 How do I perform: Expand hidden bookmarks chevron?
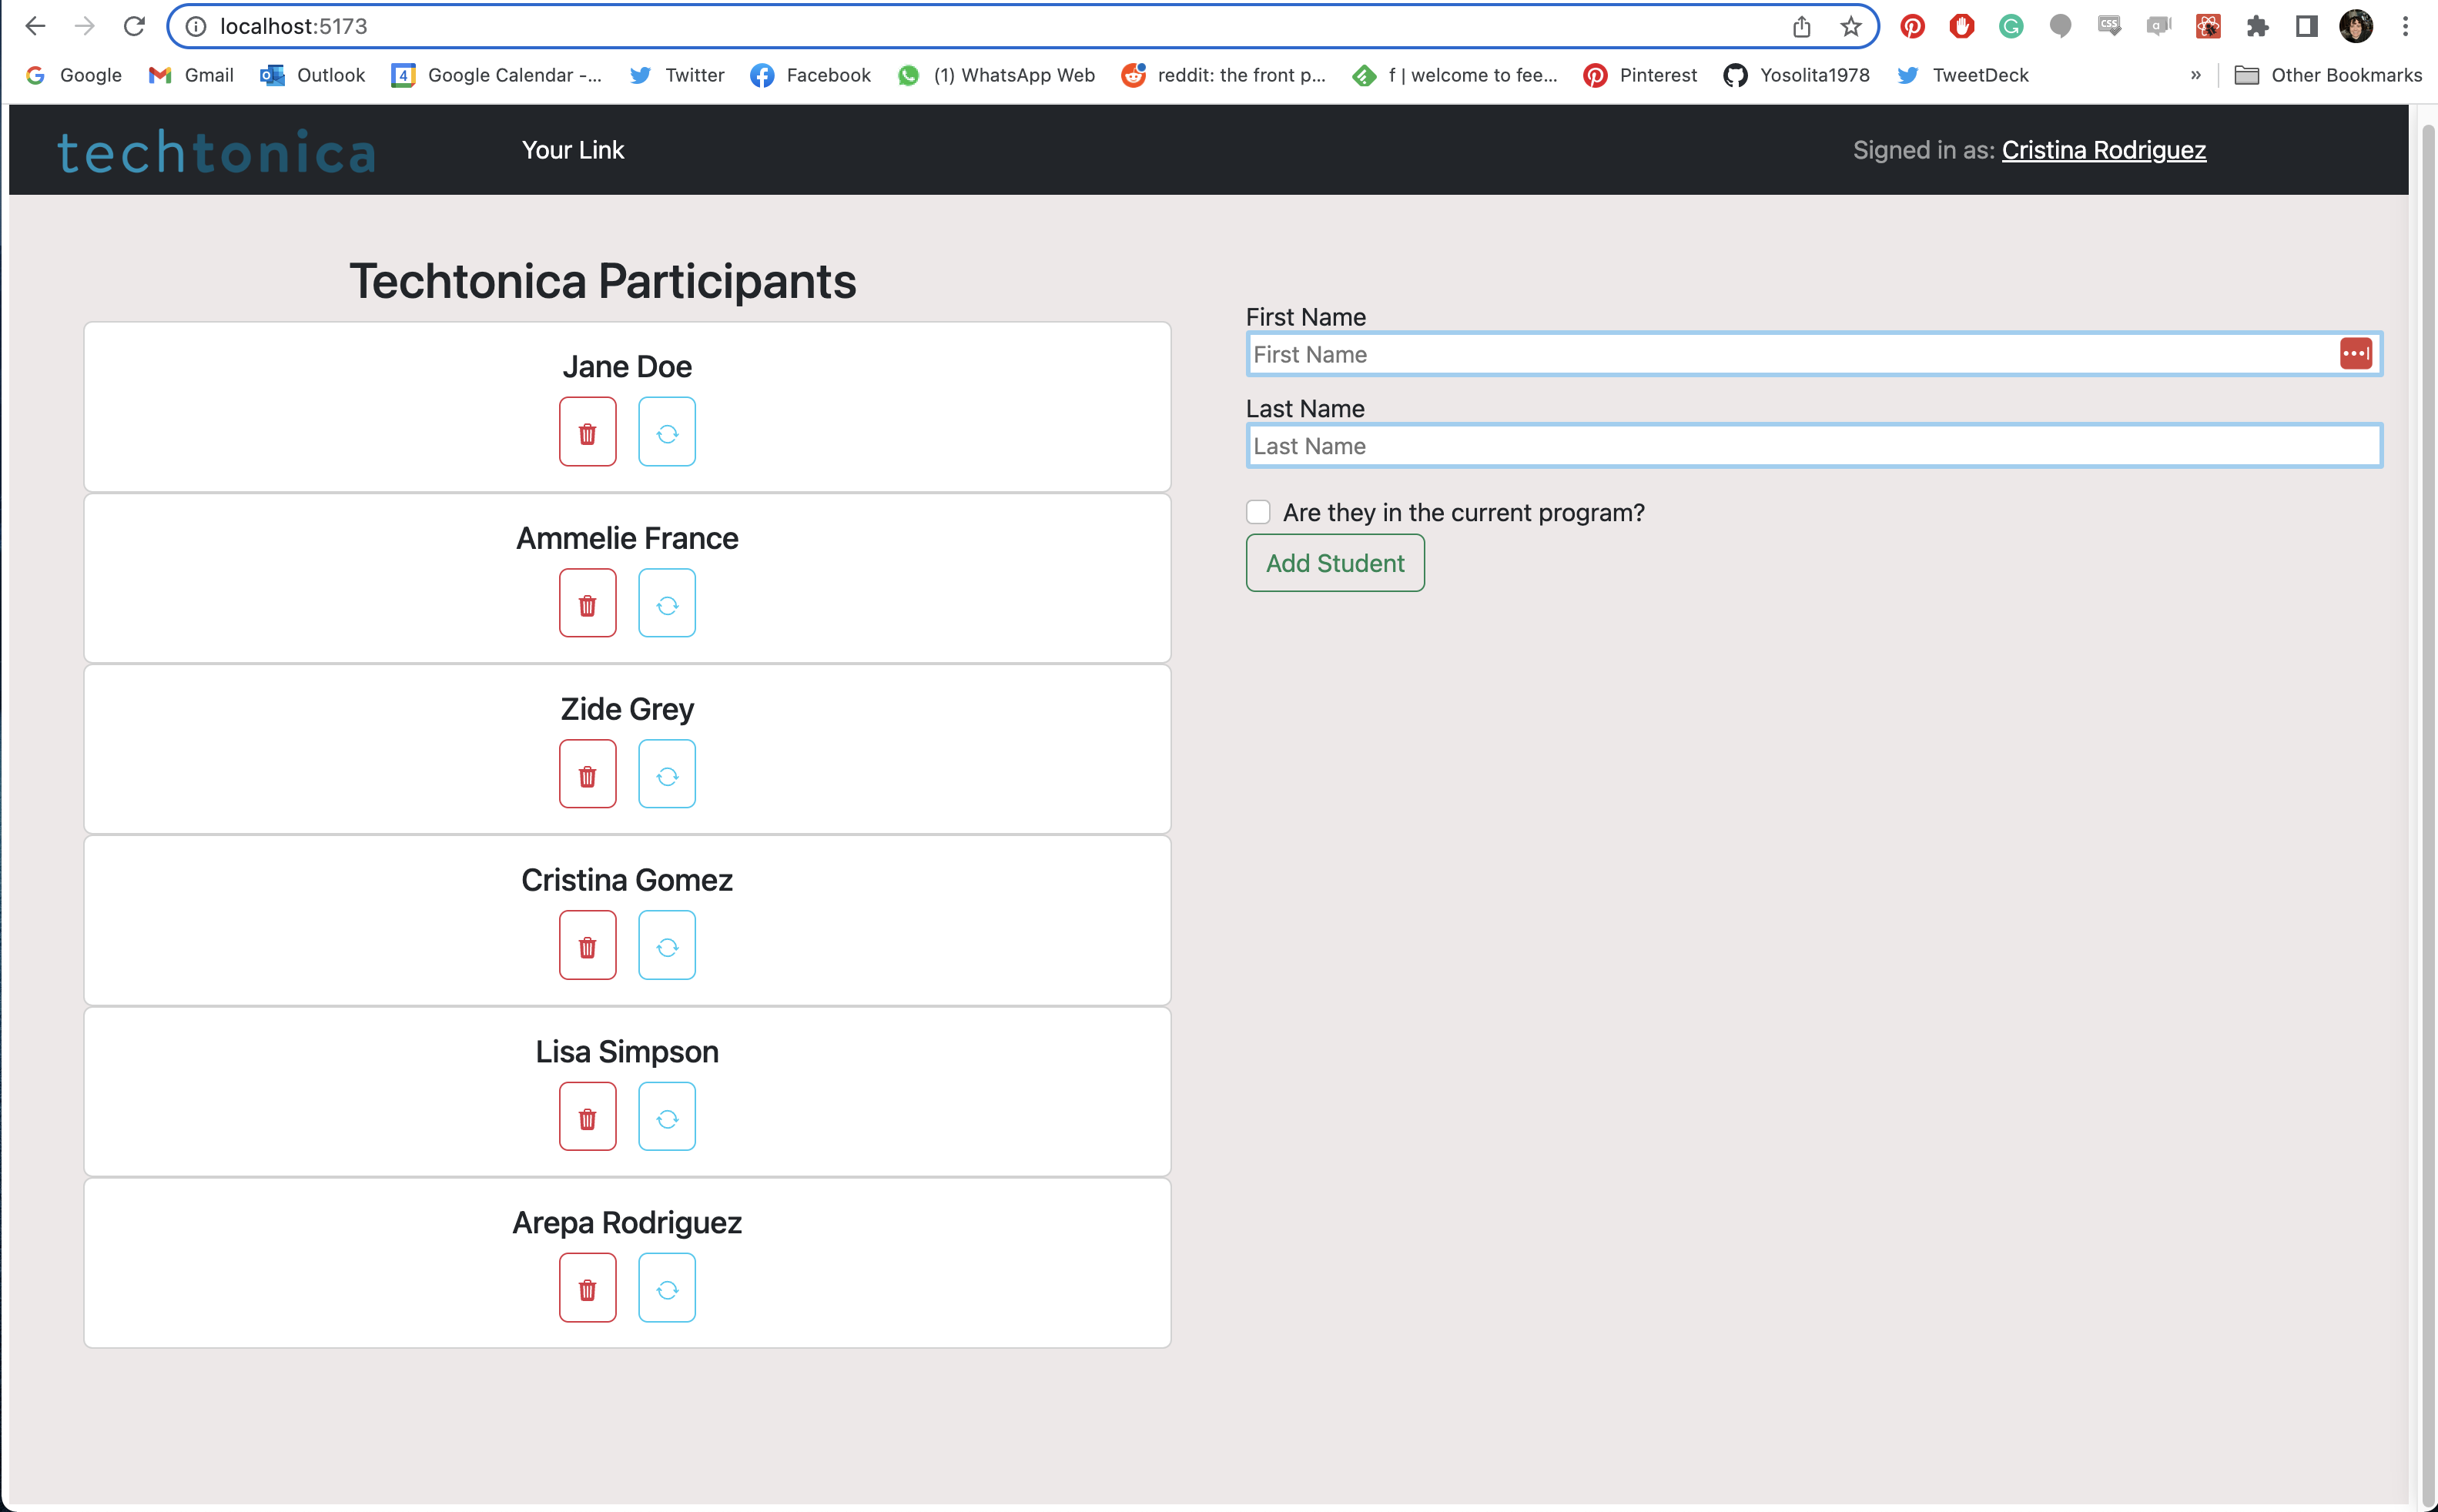coord(2195,75)
